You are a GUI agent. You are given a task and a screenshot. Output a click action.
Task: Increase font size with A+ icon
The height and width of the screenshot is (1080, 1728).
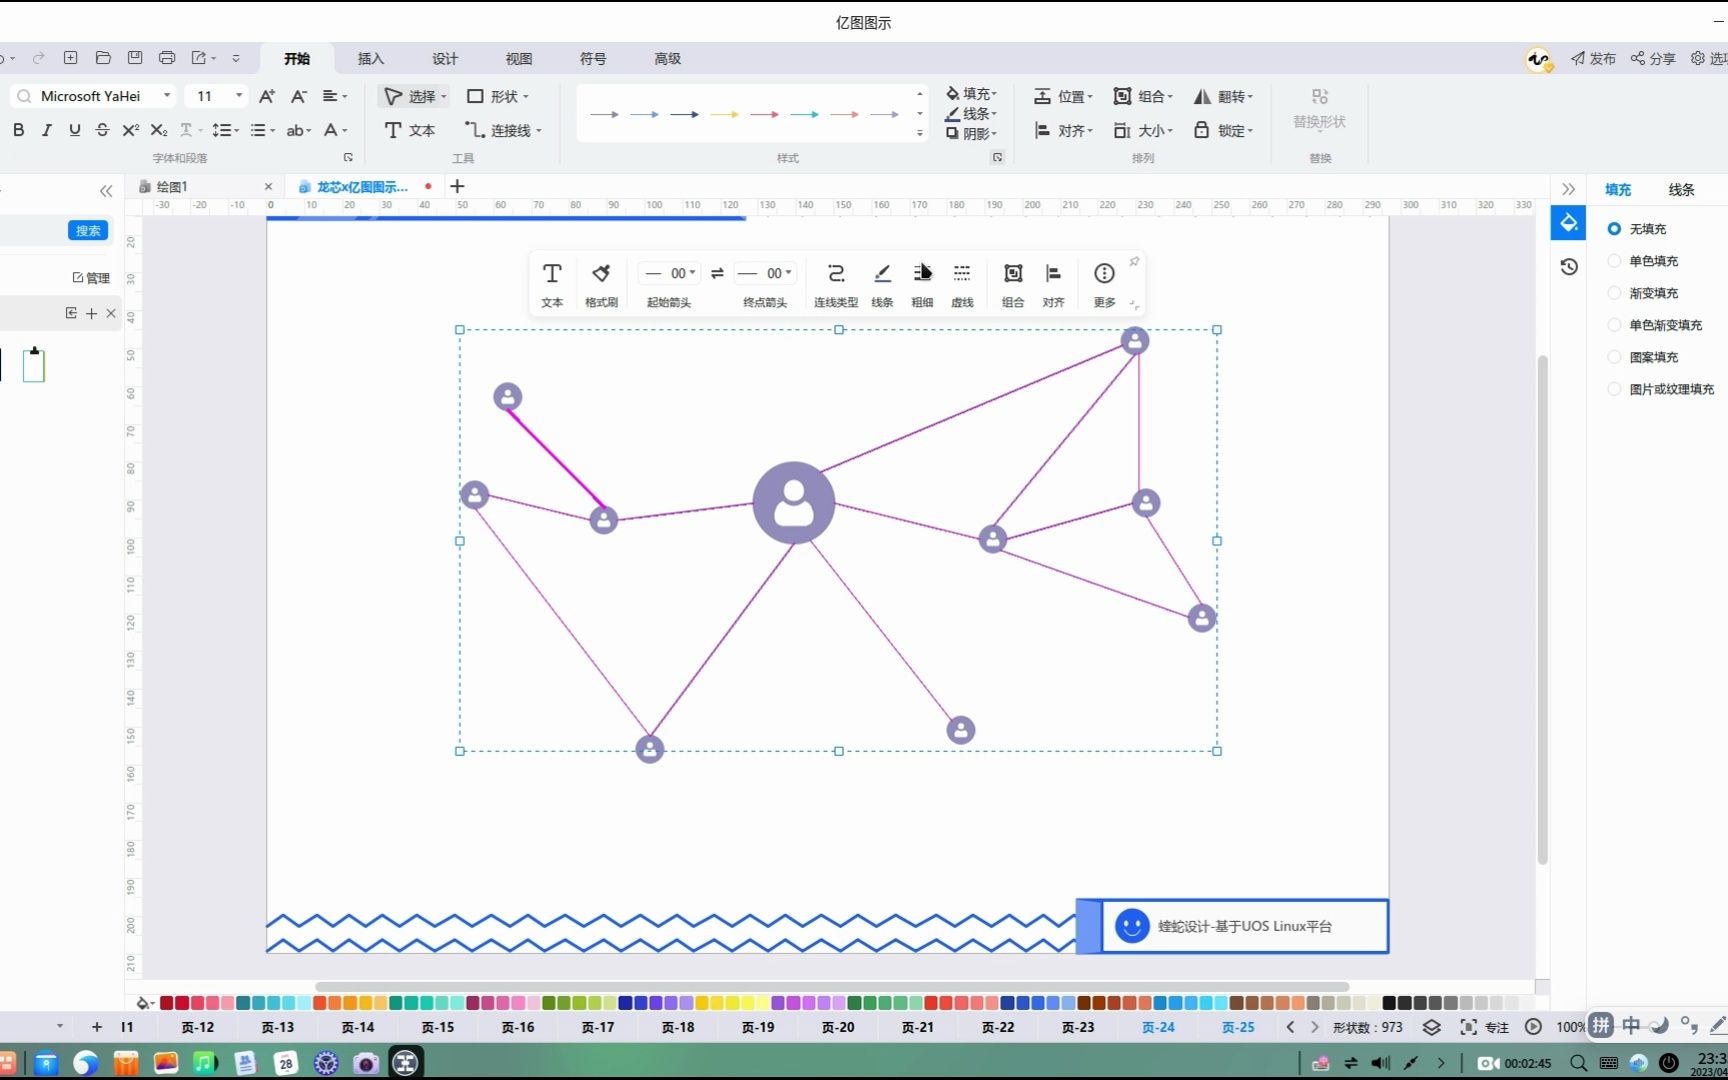point(267,96)
